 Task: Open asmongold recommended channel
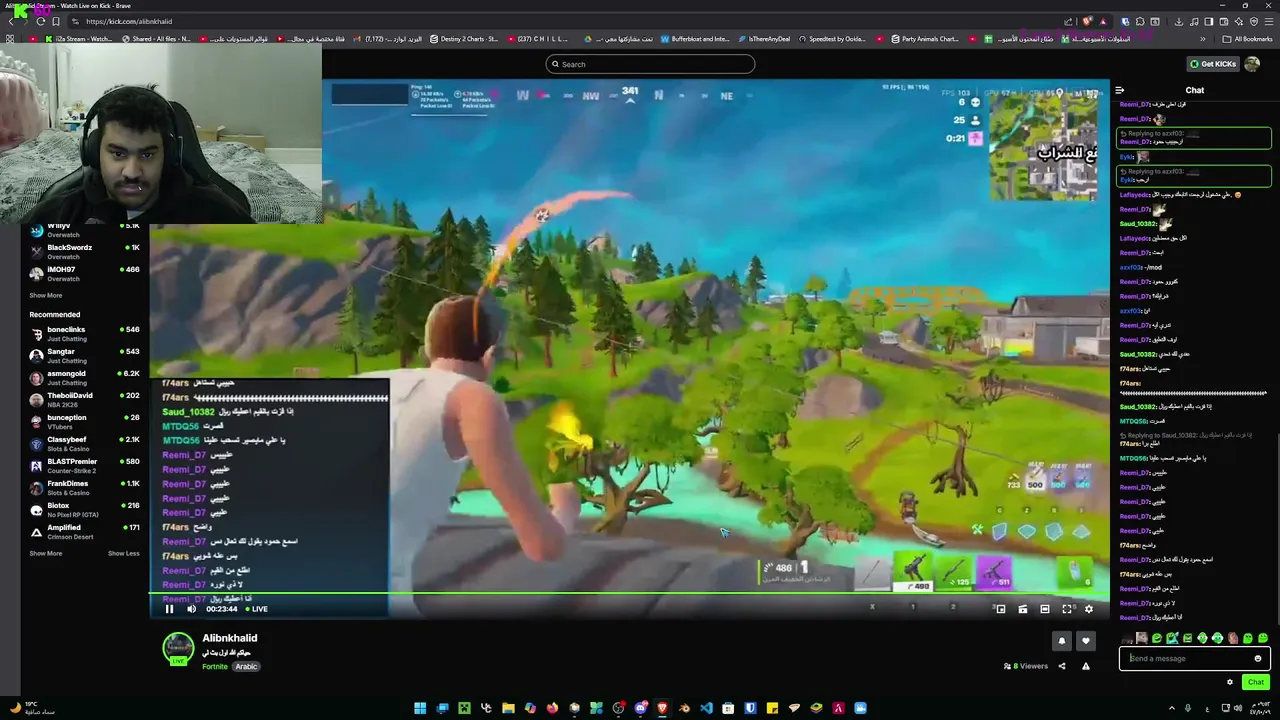point(85,377)
